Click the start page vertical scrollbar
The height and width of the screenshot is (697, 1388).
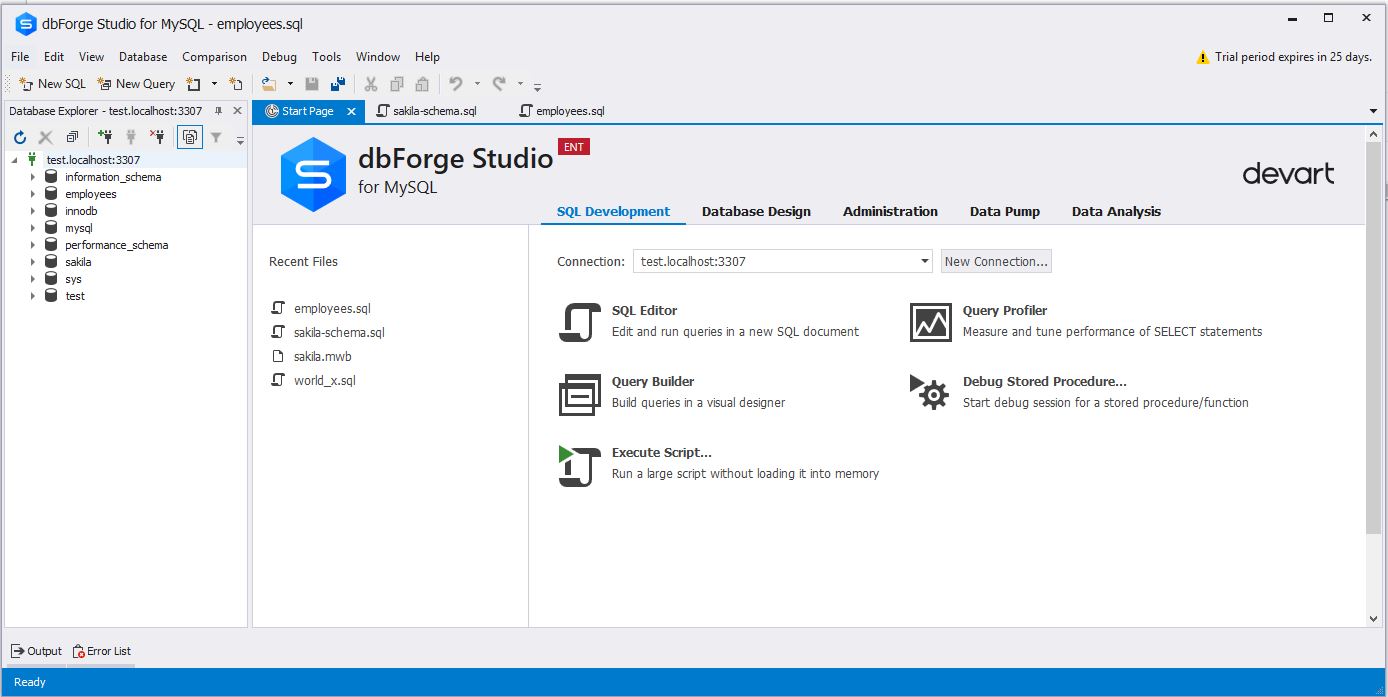click(1373, 340)
